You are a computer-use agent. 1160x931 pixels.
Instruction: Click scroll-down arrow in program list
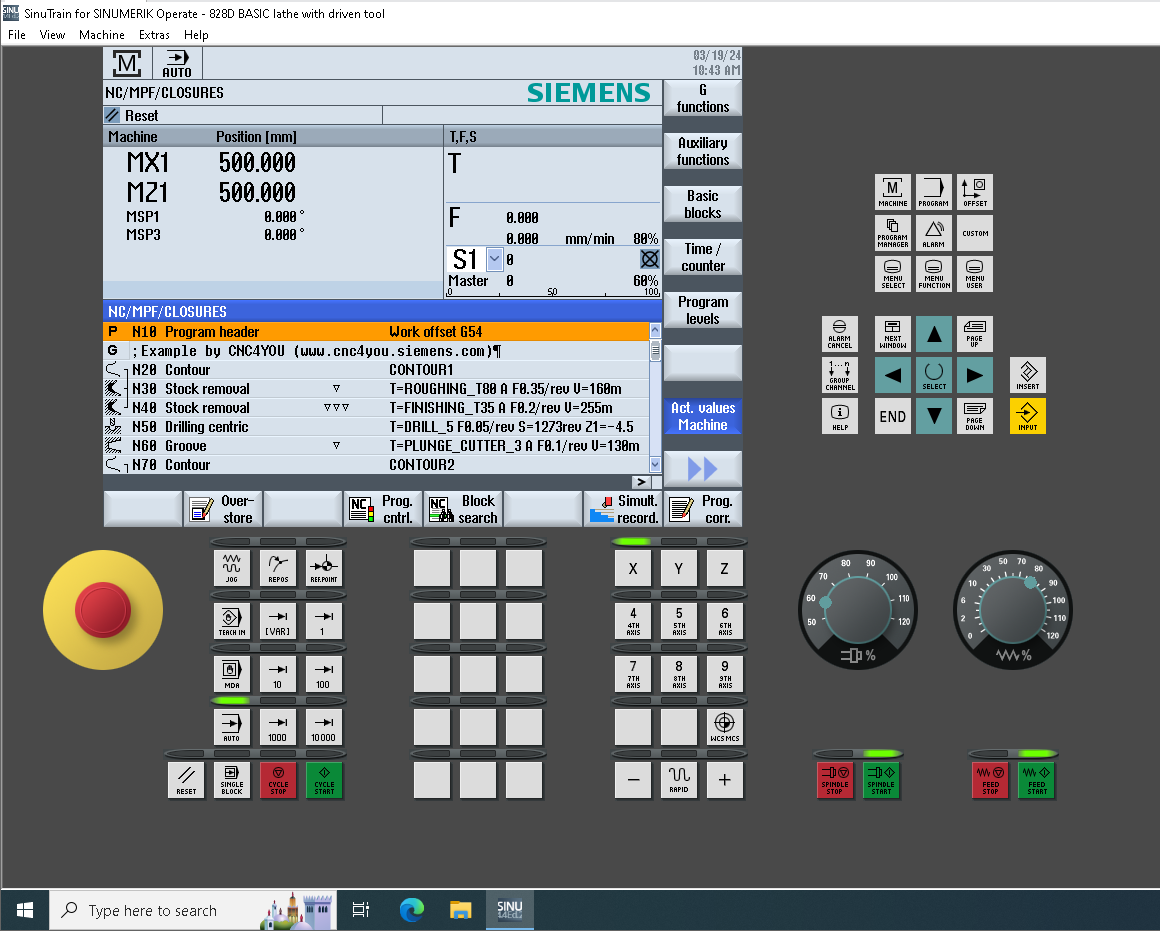(x=655, y=465)
